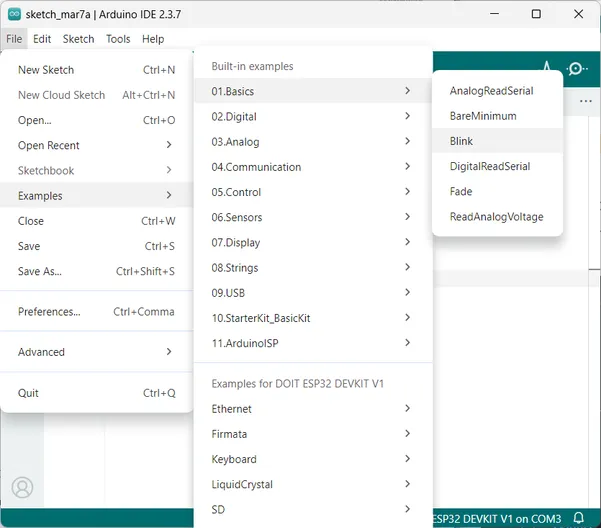Image resolution: width=601 pixels, height=528 pixels.
Task: Expand the LiquidCrystal library examples
Action: 313,484
